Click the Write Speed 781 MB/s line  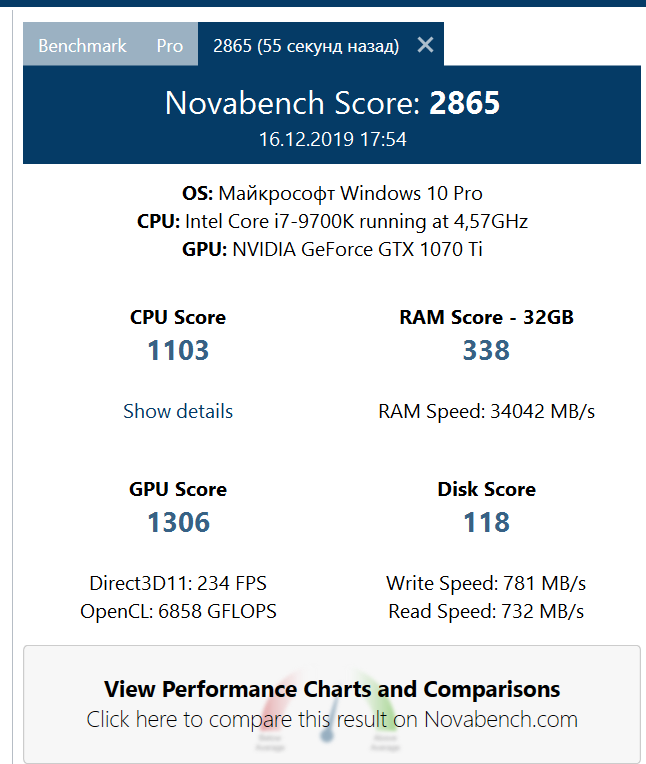(x=486, y=583)
